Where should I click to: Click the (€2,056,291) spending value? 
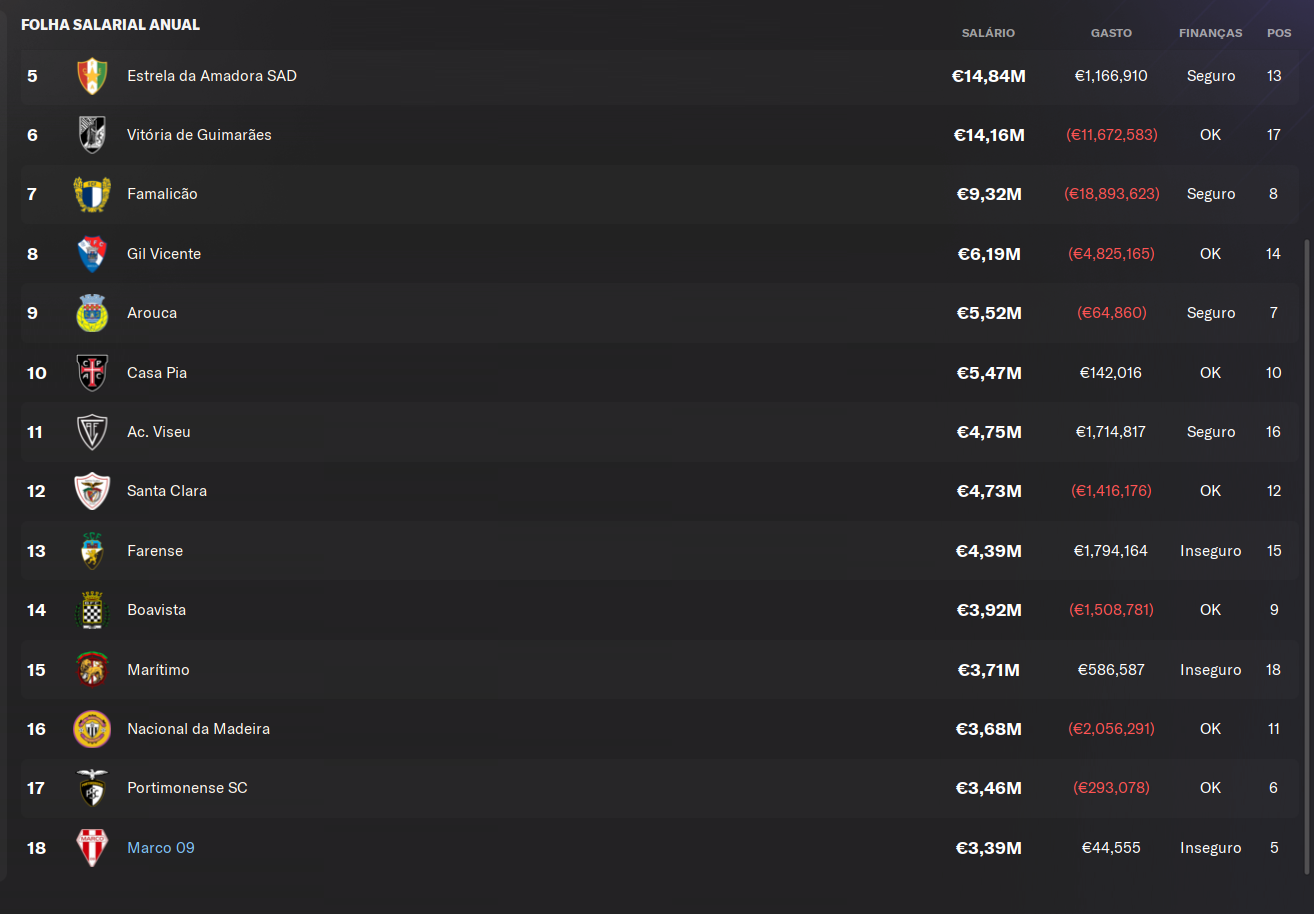[1111, 729]
